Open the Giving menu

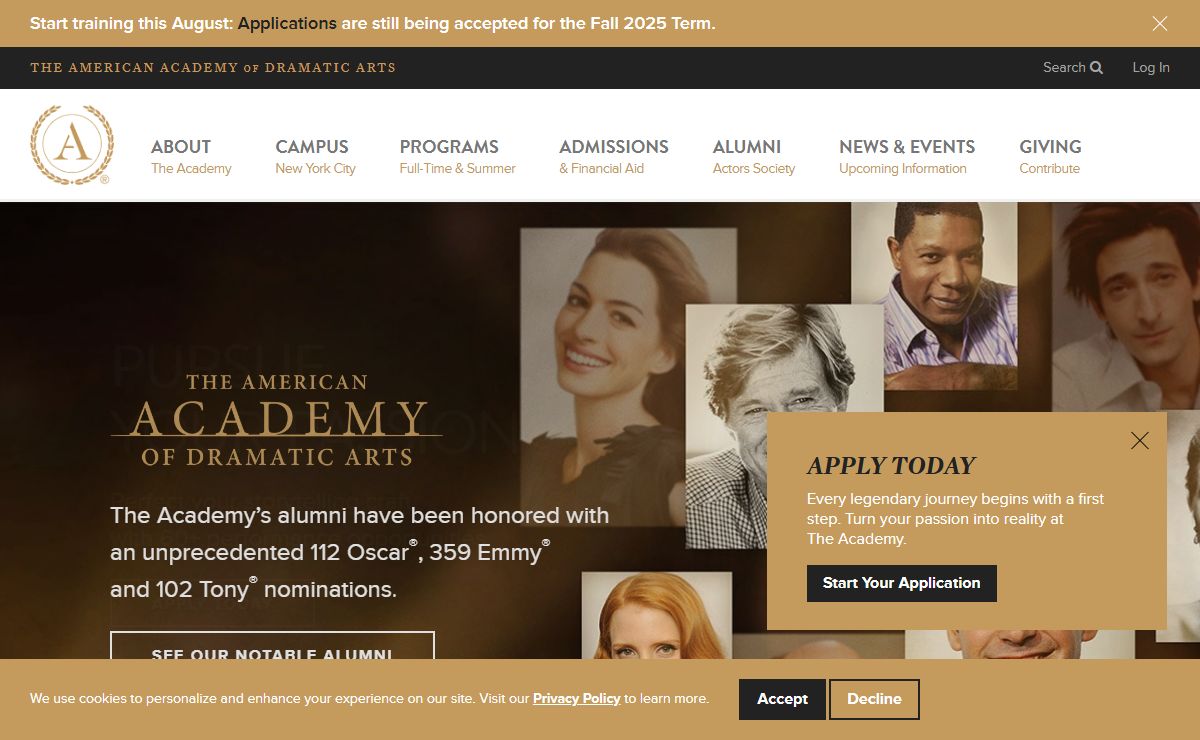click(x=1050, y=156)
